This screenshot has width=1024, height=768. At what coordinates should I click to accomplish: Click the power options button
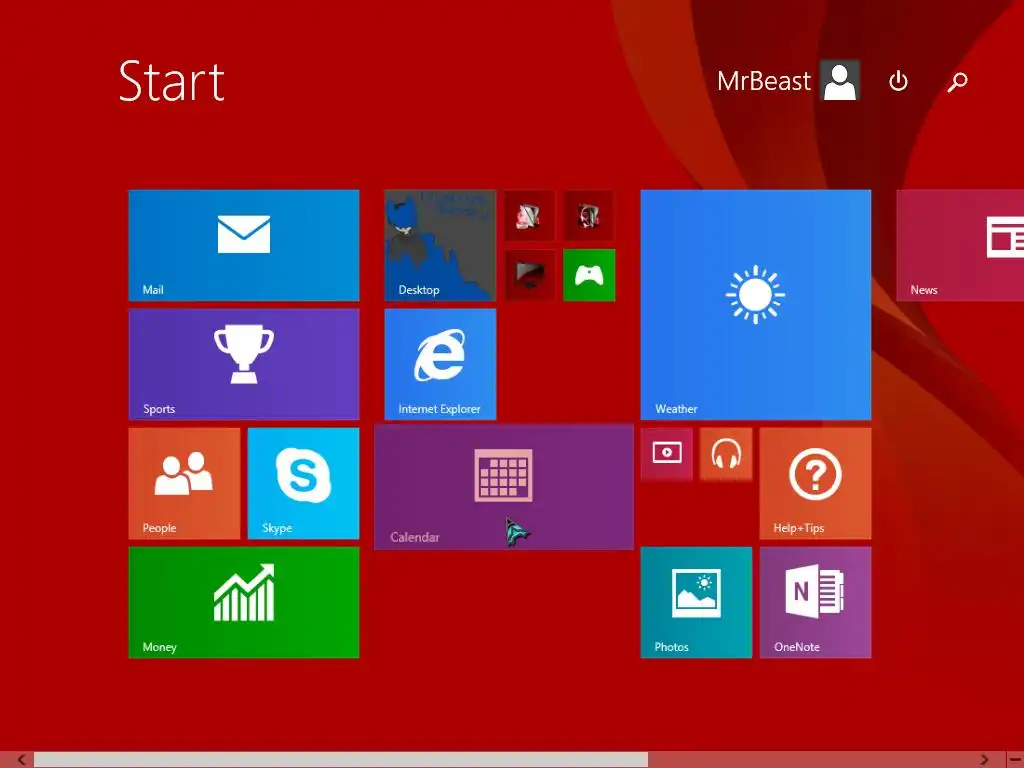pos(899,82)
